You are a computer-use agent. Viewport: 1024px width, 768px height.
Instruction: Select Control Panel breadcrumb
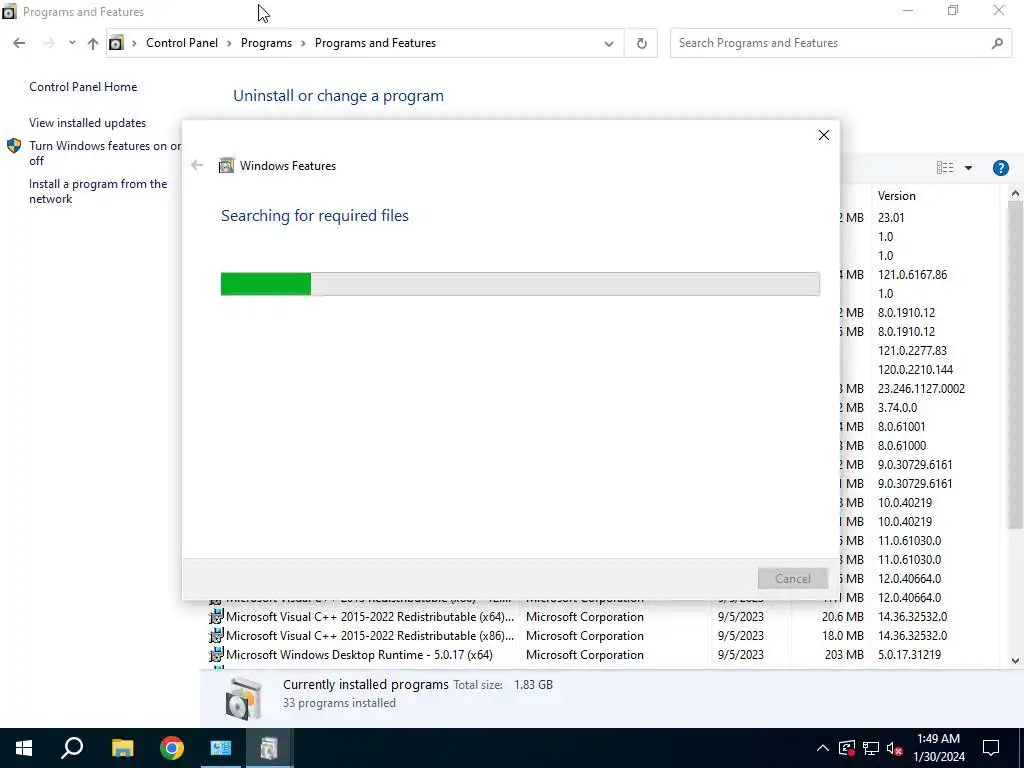pyautogui.click(x=182, y=43)
